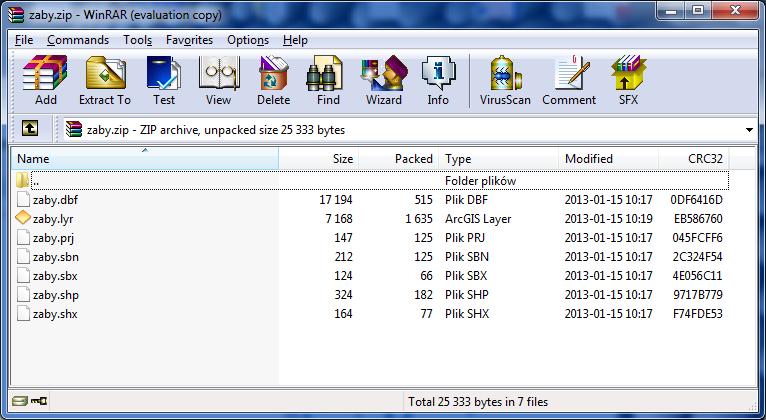Screen dimensions: 766x420
Task: Click the 'Plik SHP' type cell
Action: (467, 295)
